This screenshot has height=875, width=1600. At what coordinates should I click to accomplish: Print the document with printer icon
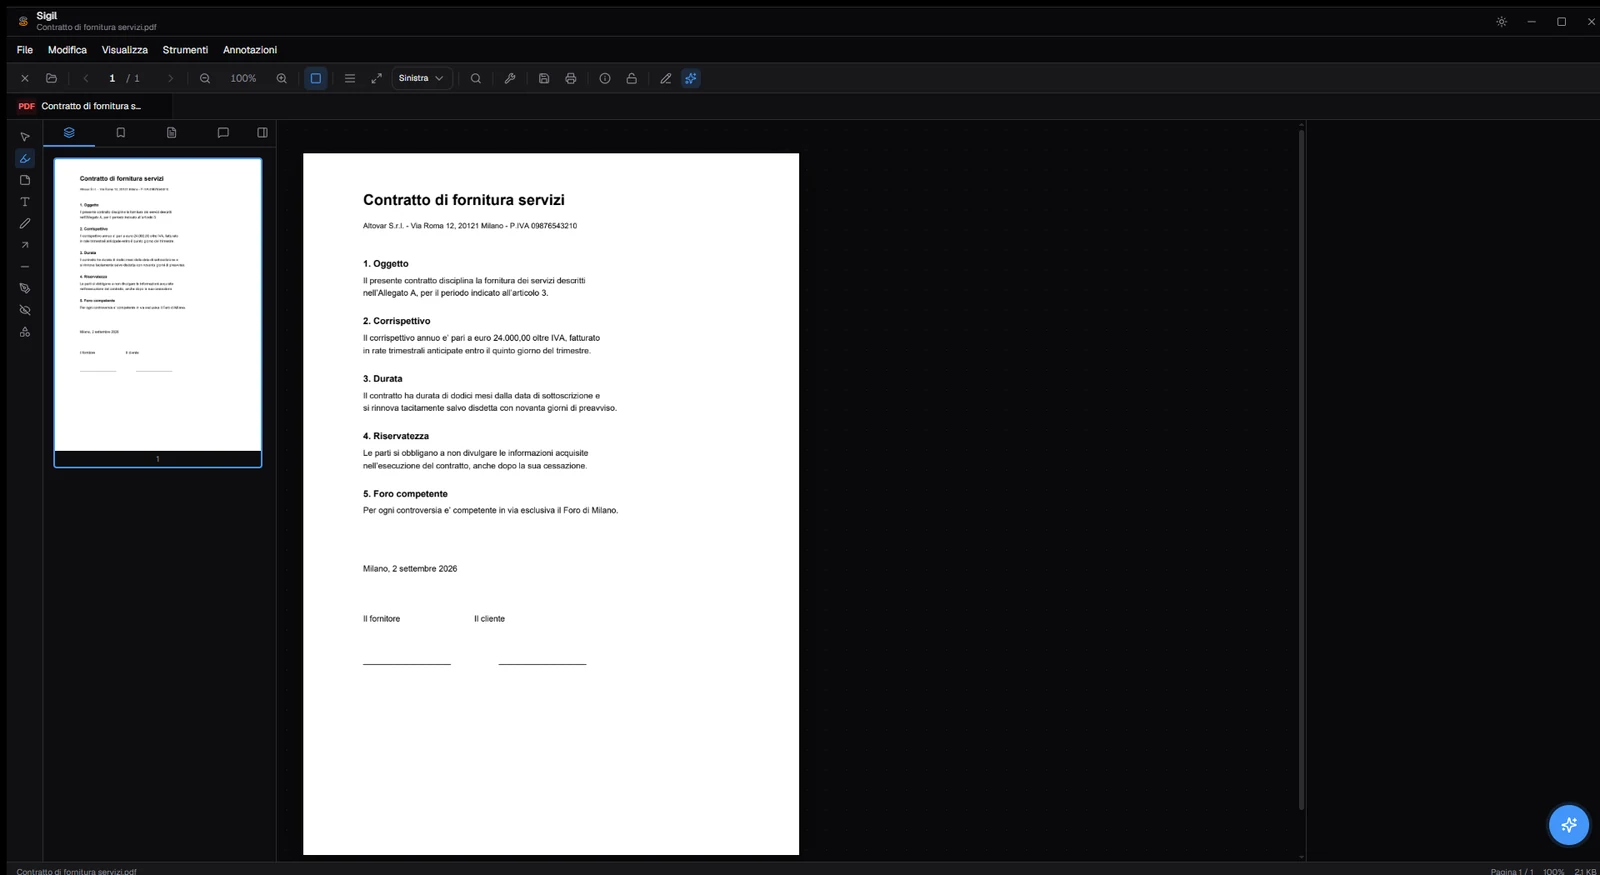coord(571,78)
